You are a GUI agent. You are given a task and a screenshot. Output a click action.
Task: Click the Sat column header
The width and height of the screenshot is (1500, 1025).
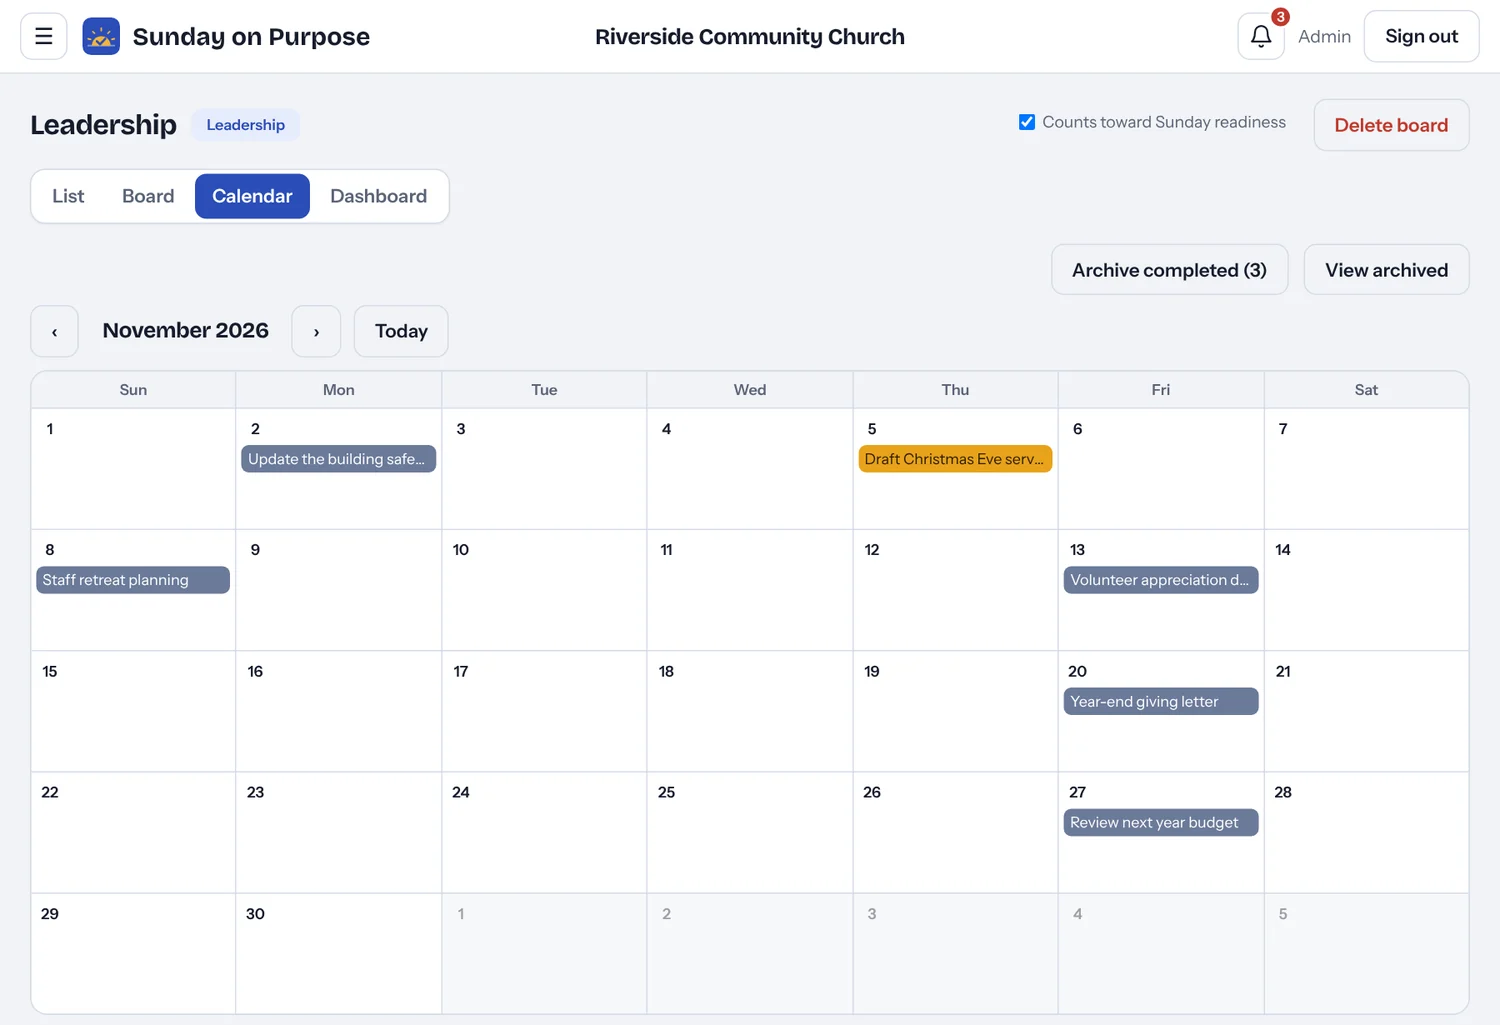point(1366,390)
